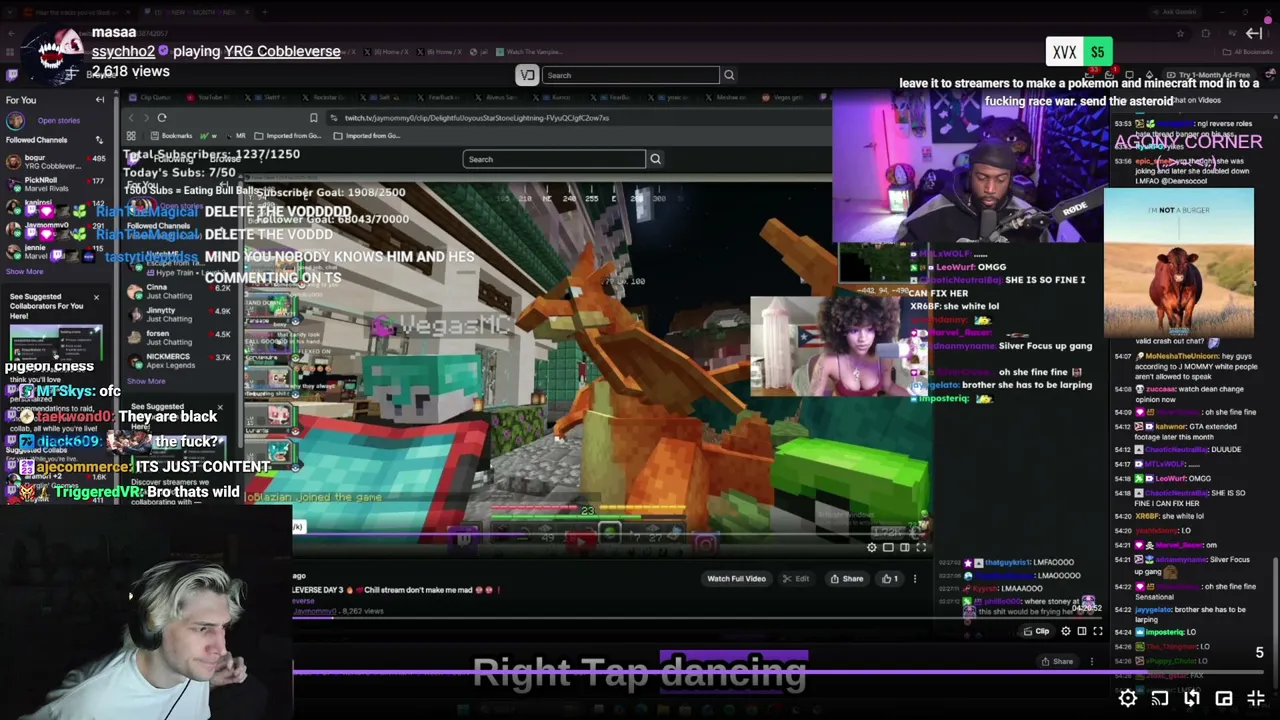Click search magnifier in inner Twitch page
The image size is (1280, 720).
pyautogui.click(x=656, y=159)
